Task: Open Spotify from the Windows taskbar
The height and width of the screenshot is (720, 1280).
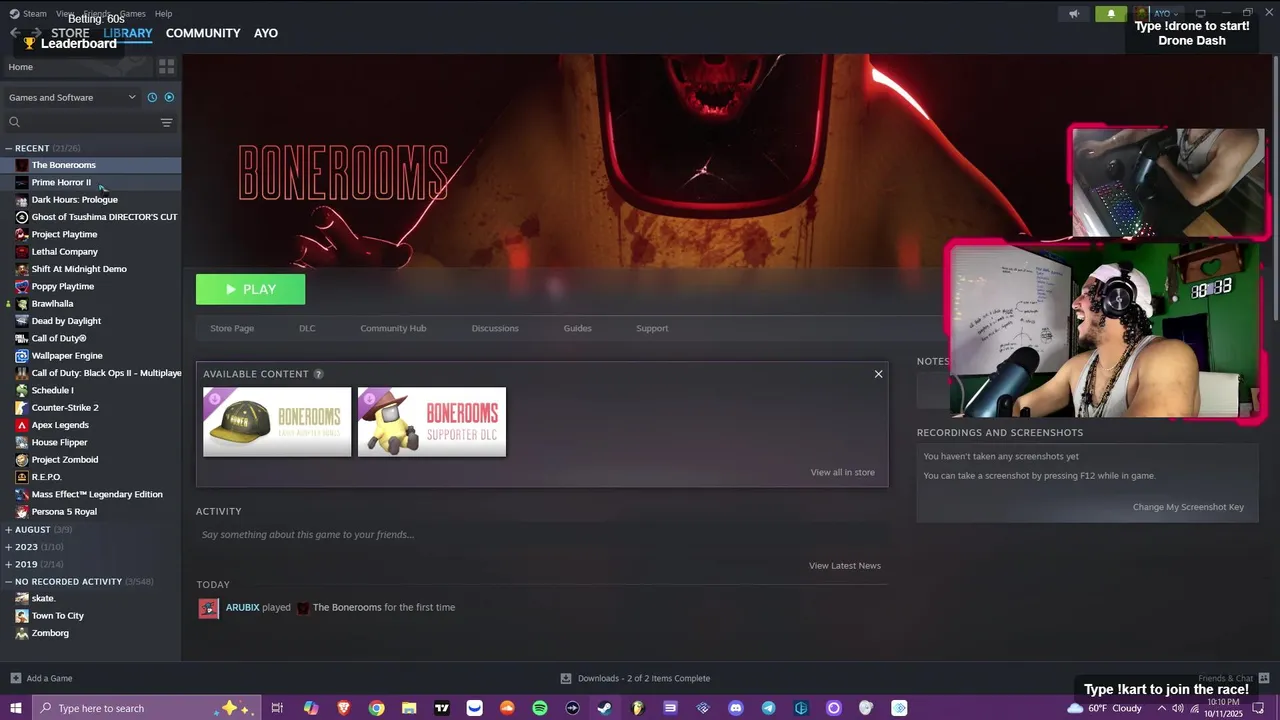Action: tap(540, 708)
